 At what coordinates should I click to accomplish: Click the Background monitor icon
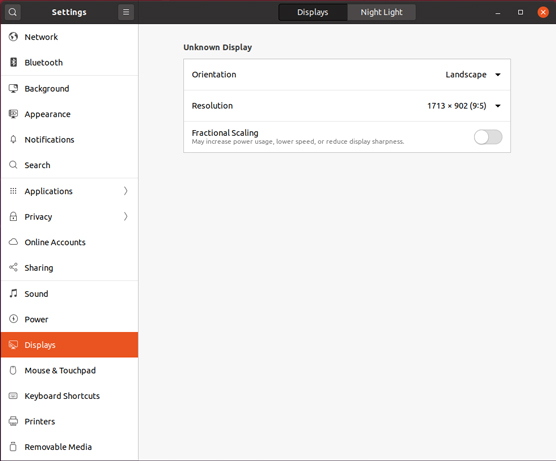pos(13,88)
